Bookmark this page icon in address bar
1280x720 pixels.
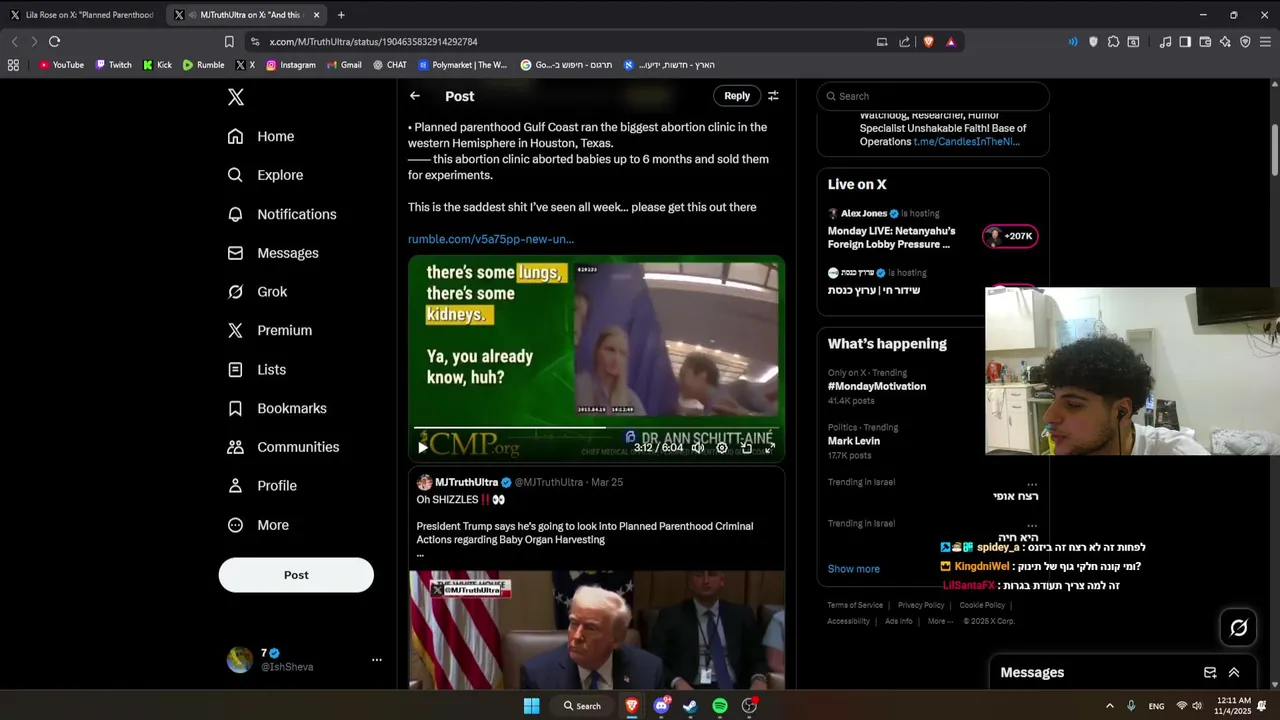(229, 42)
